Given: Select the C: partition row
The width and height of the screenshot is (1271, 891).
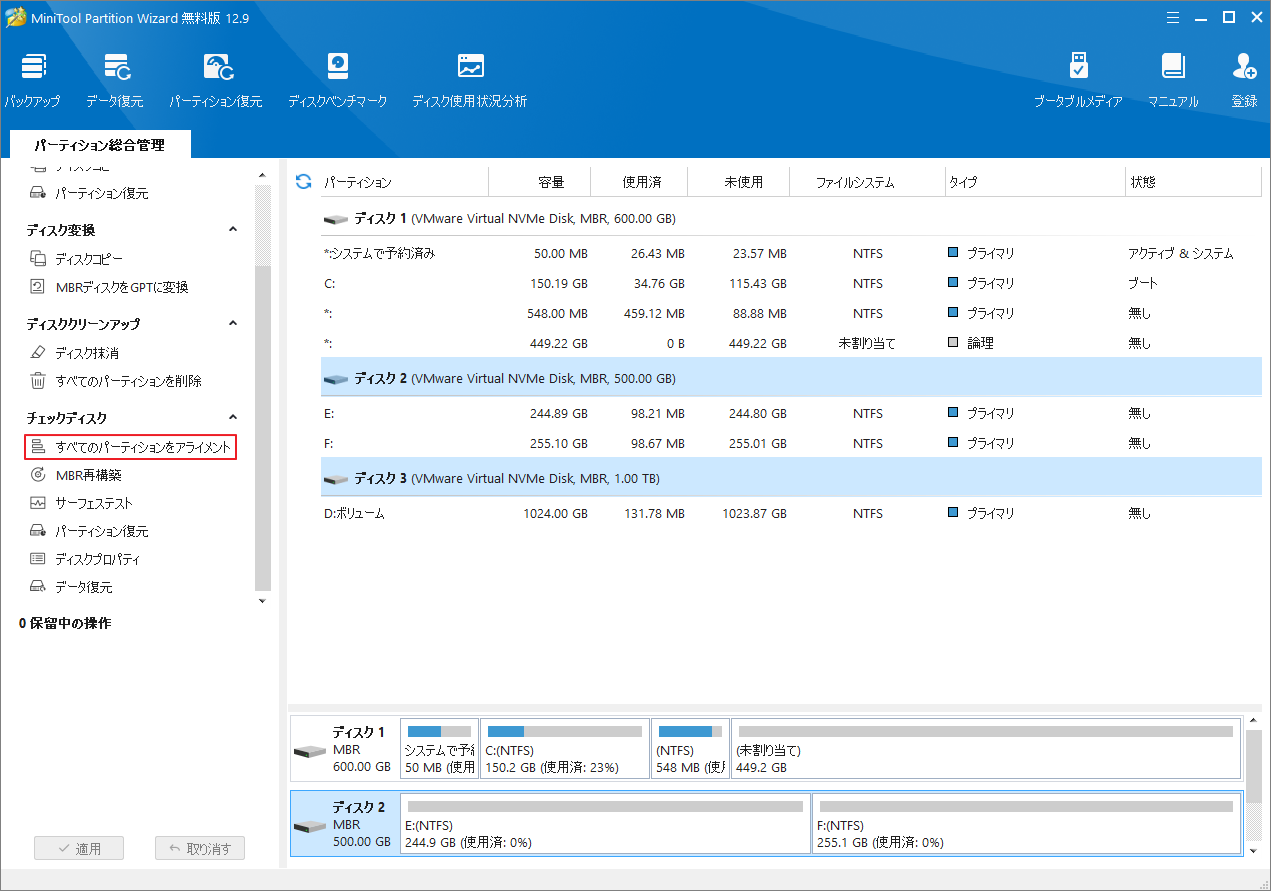Looking at the screenshot, I should 790,284.
